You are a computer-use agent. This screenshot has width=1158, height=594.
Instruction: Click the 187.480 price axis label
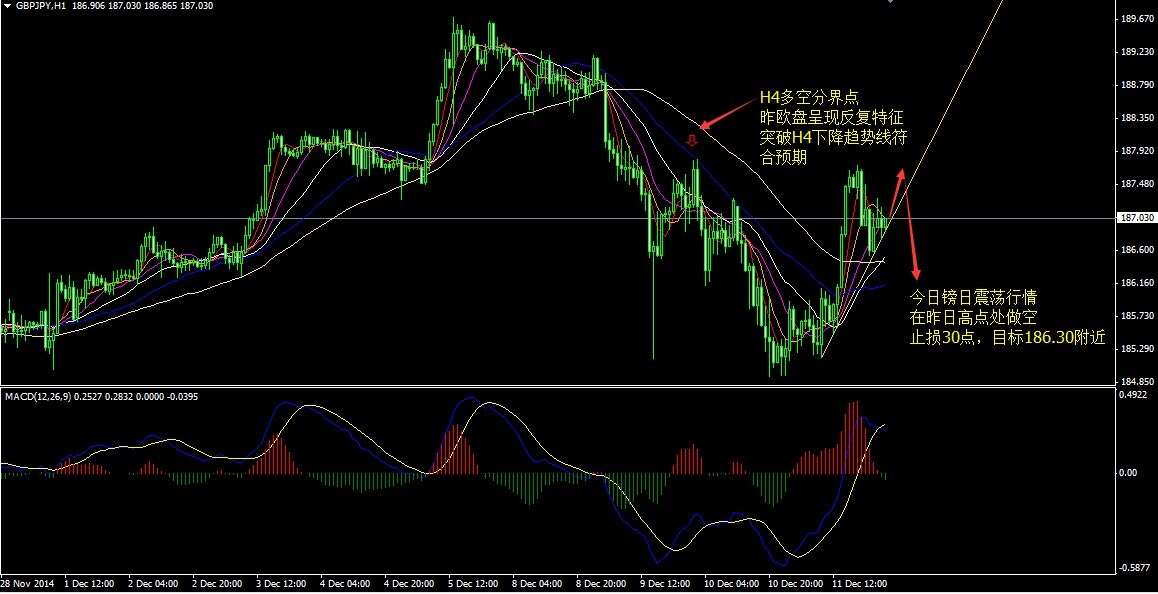[1138, 184]
